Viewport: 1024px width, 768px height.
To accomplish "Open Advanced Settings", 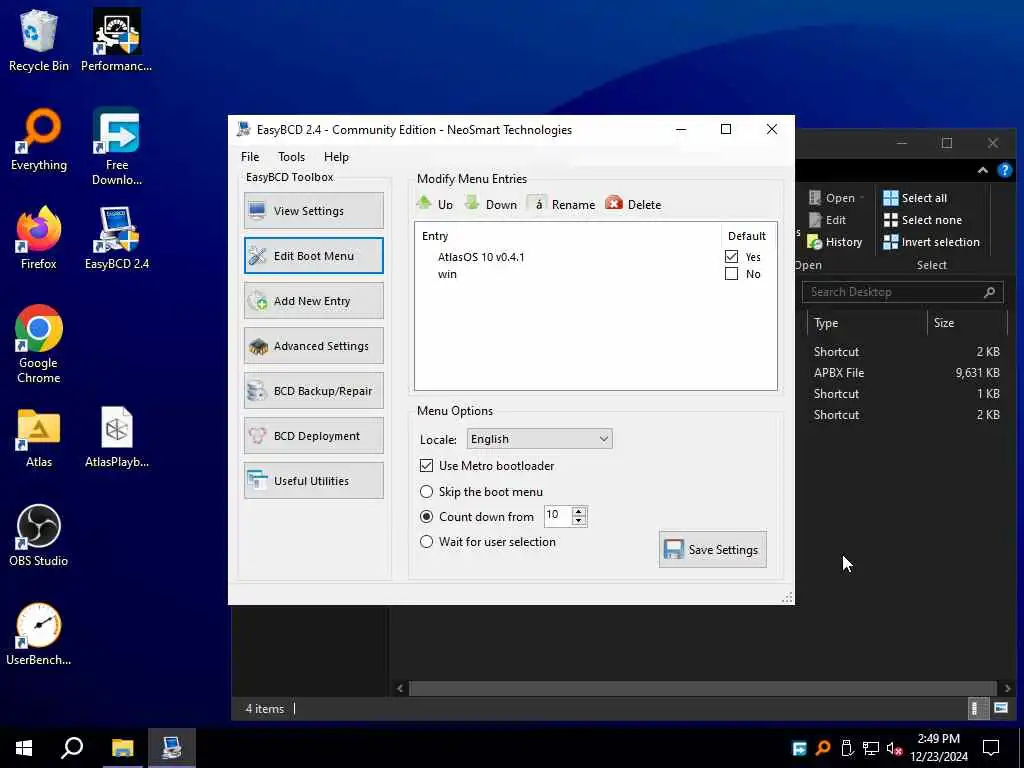I will click(x=313, y=345).
